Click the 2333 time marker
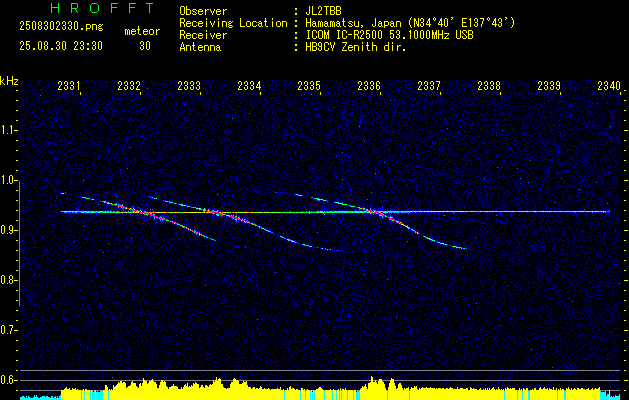629x400 pixels. point(189,85)
